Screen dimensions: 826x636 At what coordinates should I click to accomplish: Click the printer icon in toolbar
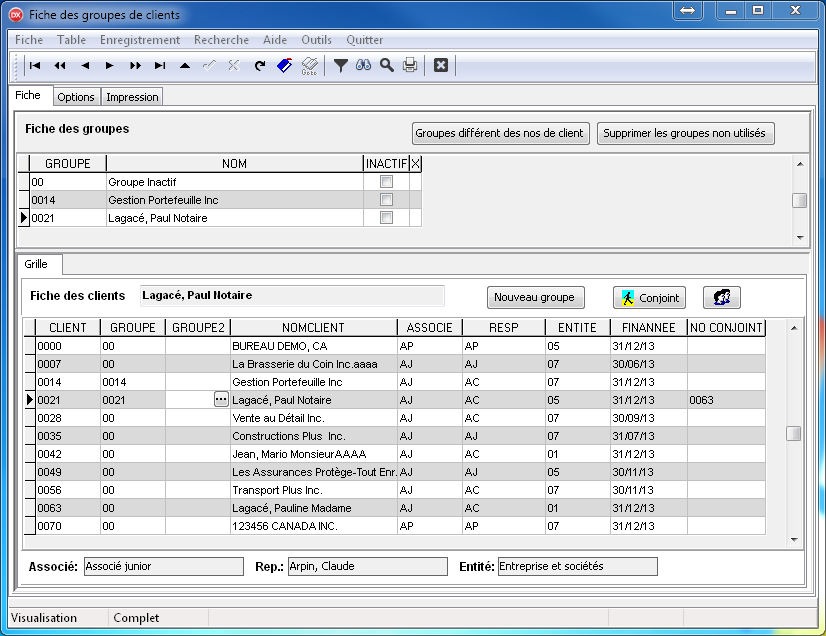click(x=410, y=66)
